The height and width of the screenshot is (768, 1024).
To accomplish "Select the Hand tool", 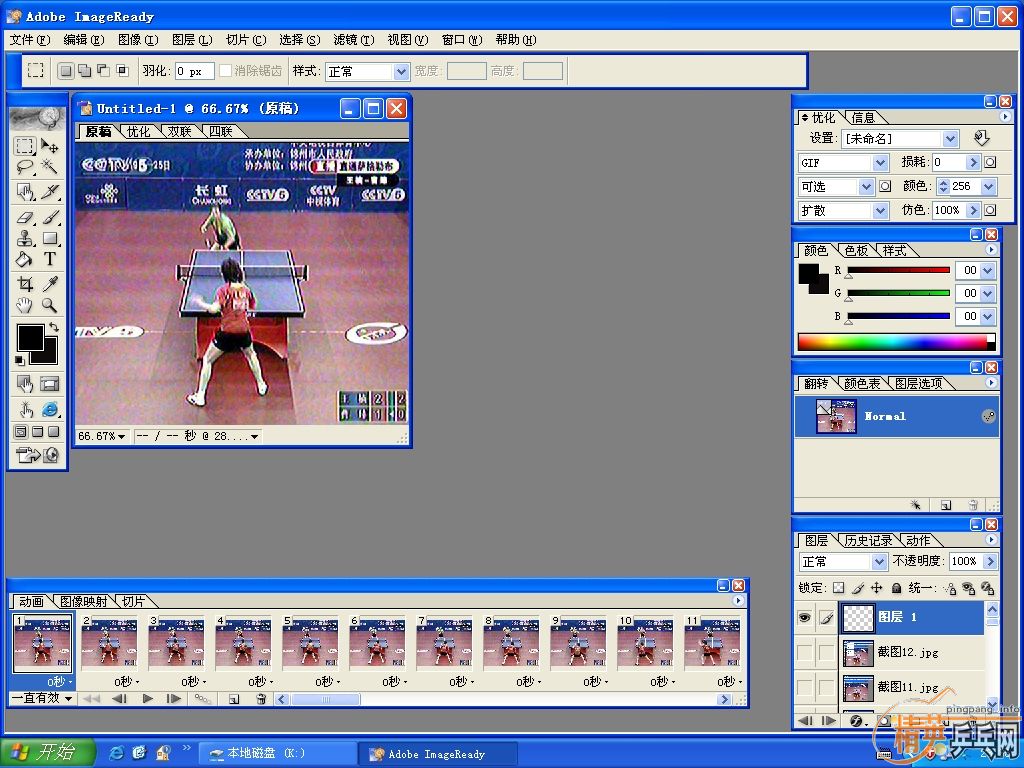I will click(x=25, y=305).
